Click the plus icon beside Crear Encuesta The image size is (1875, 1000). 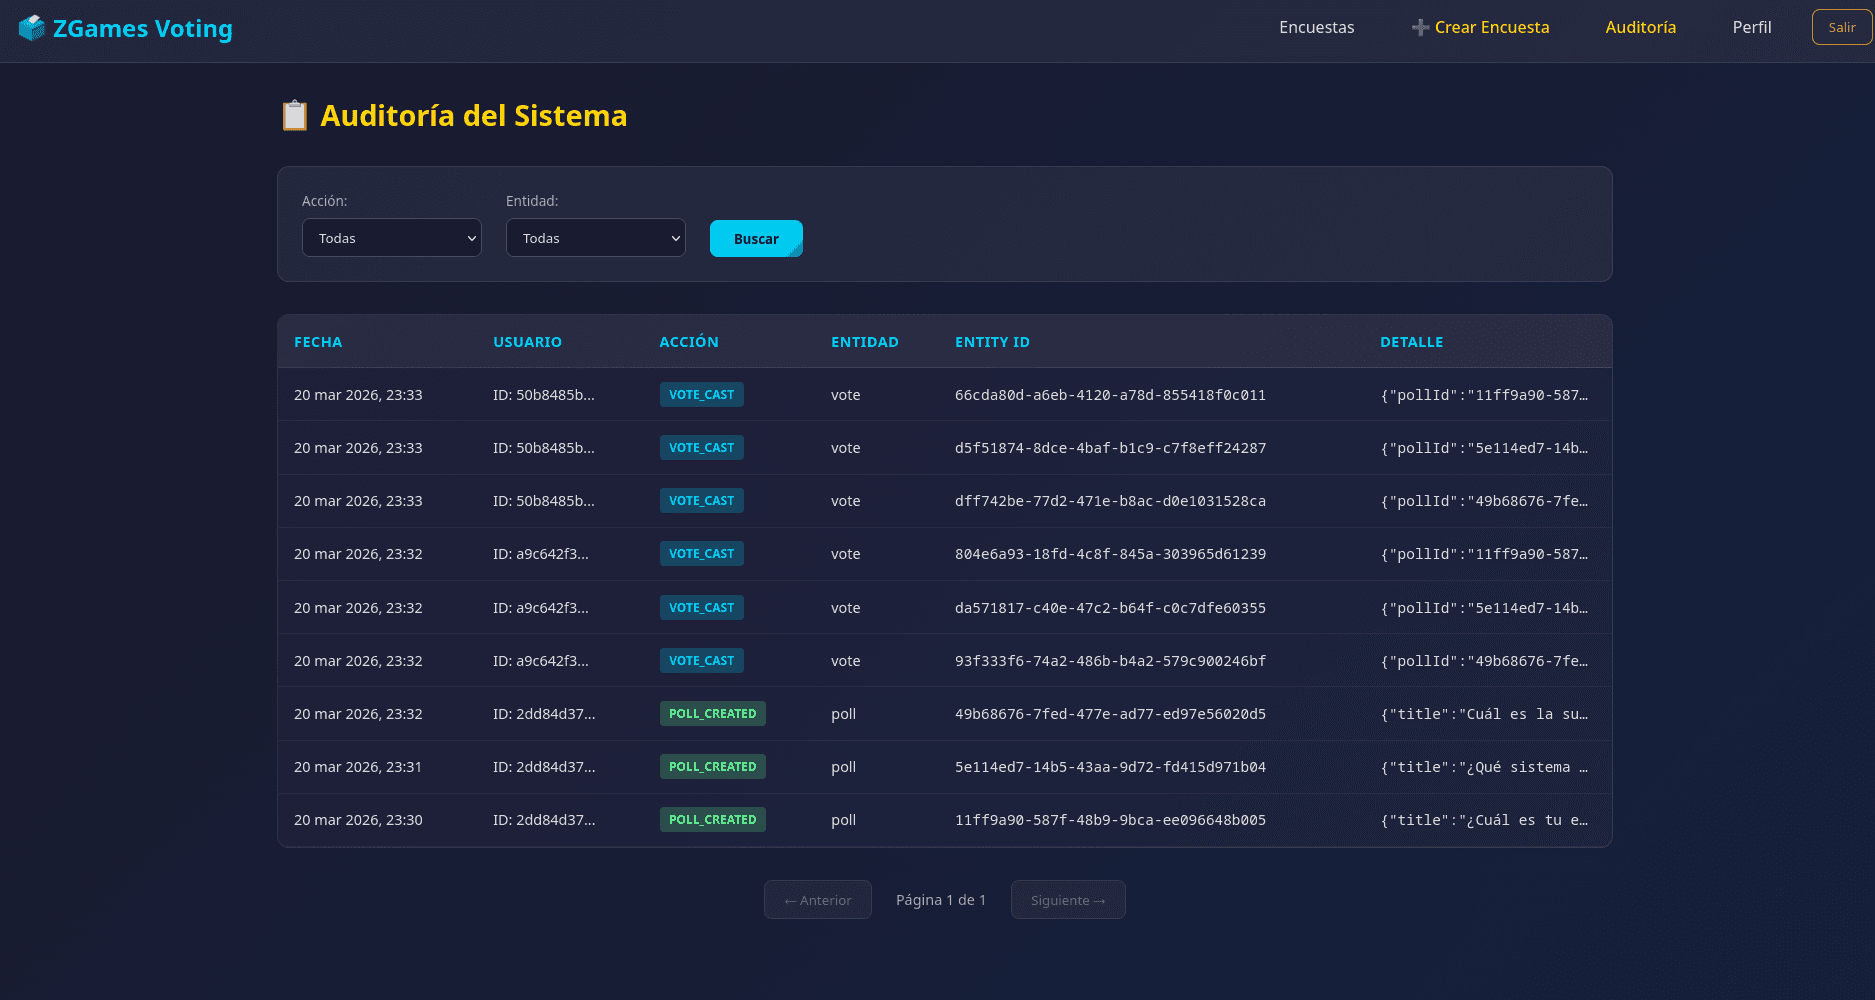(1420, 28)
